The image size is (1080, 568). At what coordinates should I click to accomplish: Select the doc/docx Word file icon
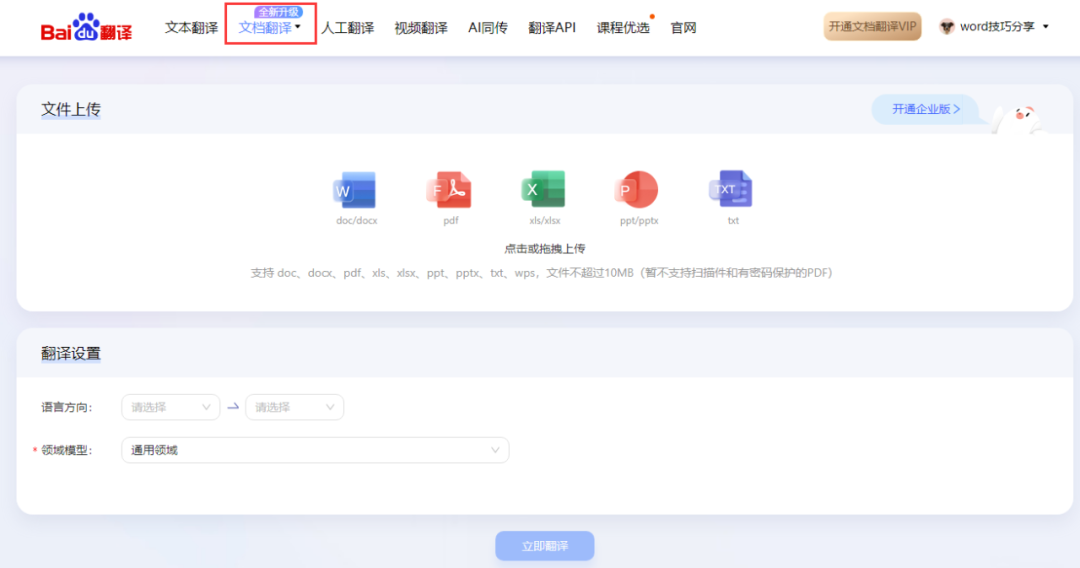click(x=355, y=190)
